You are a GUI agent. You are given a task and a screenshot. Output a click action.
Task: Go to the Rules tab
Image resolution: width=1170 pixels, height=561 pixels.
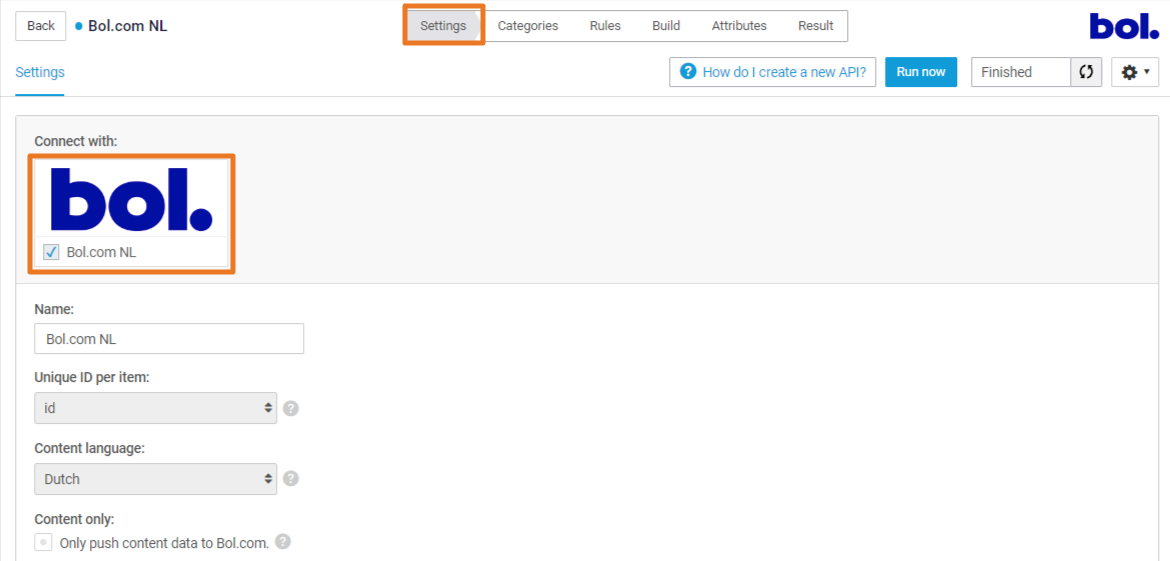tap(605, 26)
